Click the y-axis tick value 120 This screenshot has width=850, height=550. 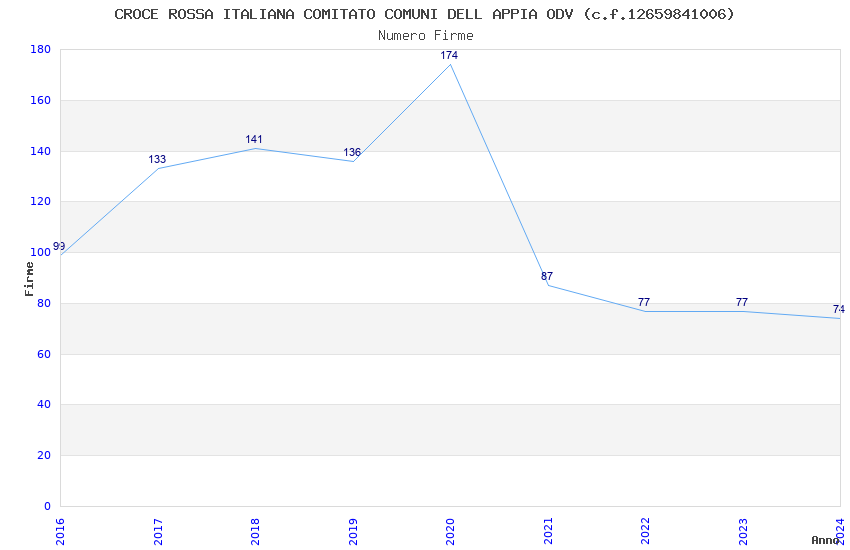(x=41, y=202)
